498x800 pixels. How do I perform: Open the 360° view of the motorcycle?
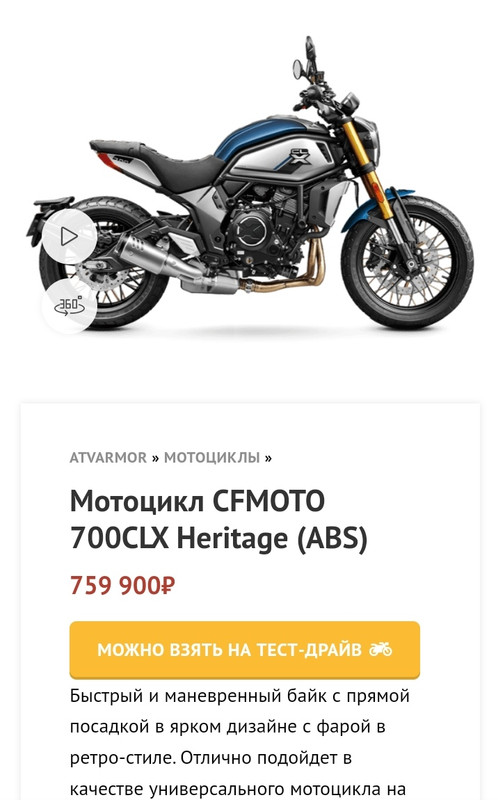[x=69, y=306]
